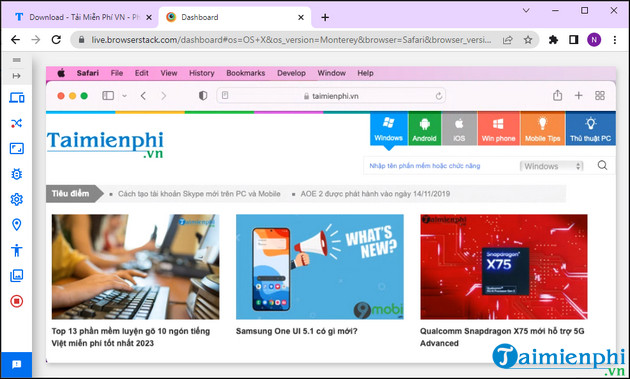
Task: Open the resolution change icon in sidebar
Action: 16,149
